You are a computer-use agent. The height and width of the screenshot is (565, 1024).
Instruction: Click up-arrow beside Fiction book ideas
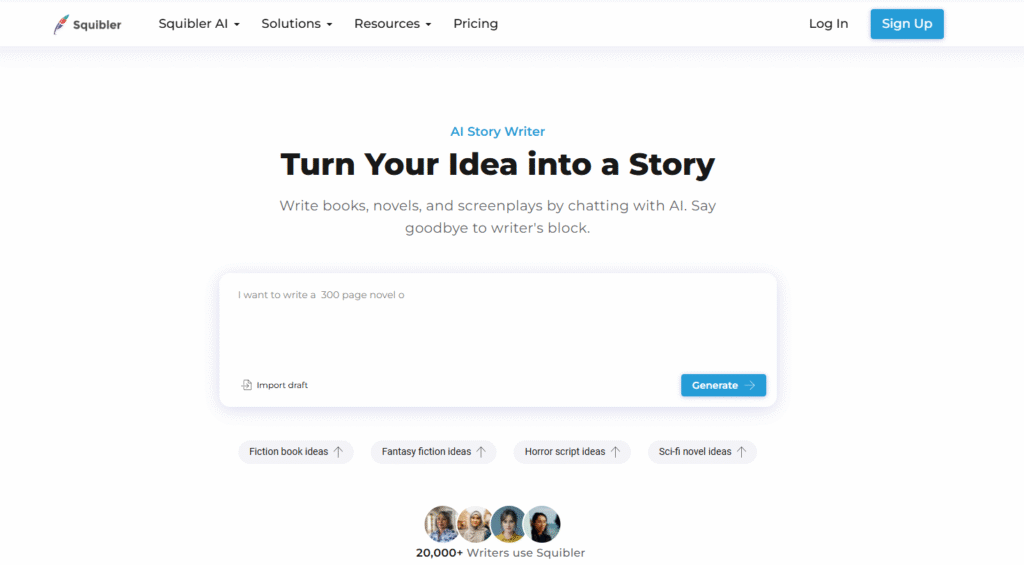tap(338, 452)
